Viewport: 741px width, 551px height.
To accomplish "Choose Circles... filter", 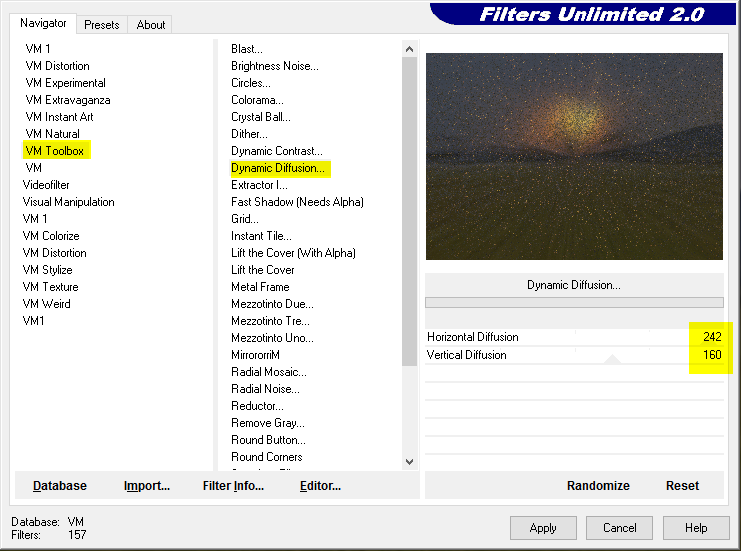I will click(x=250, y=83).
